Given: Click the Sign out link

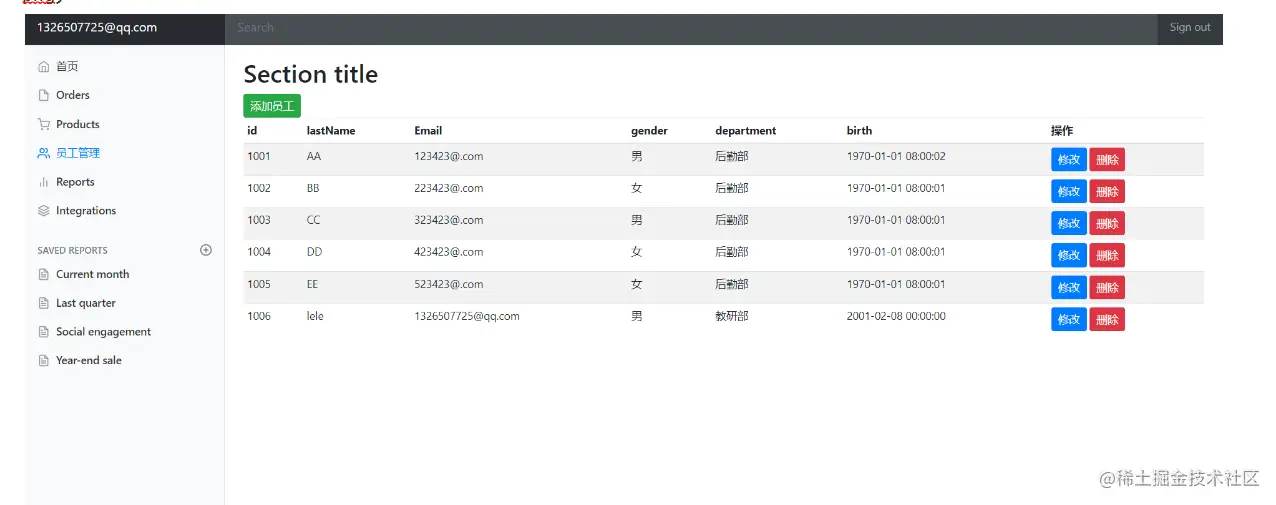Looking at the screenshot, I should (1190, 28).
